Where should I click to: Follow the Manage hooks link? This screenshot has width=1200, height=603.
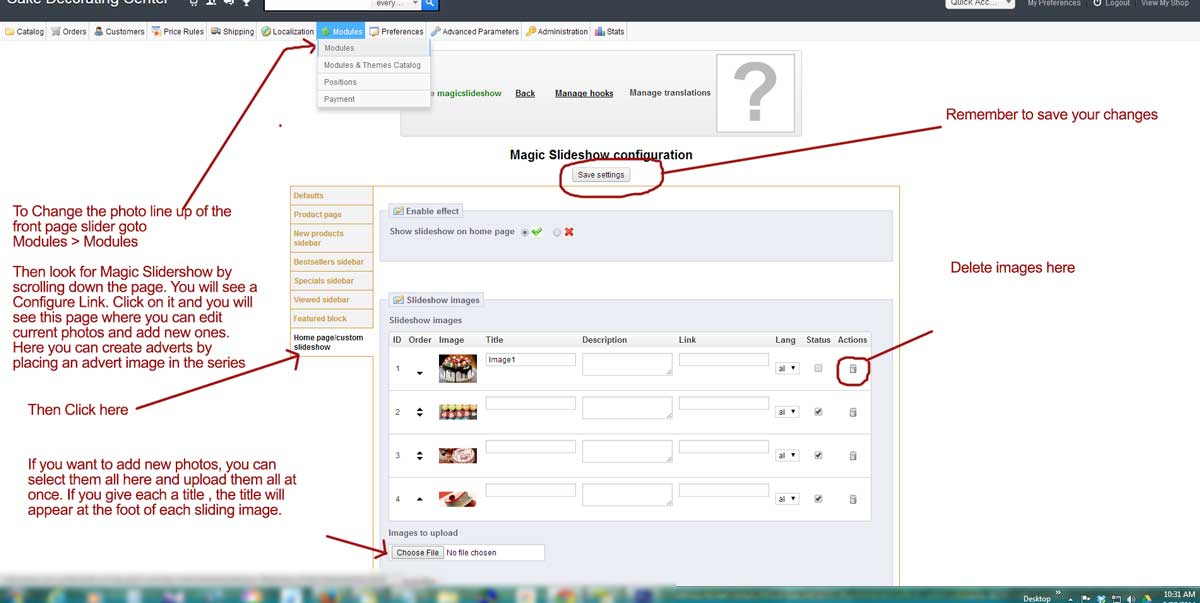click(584, 93)
